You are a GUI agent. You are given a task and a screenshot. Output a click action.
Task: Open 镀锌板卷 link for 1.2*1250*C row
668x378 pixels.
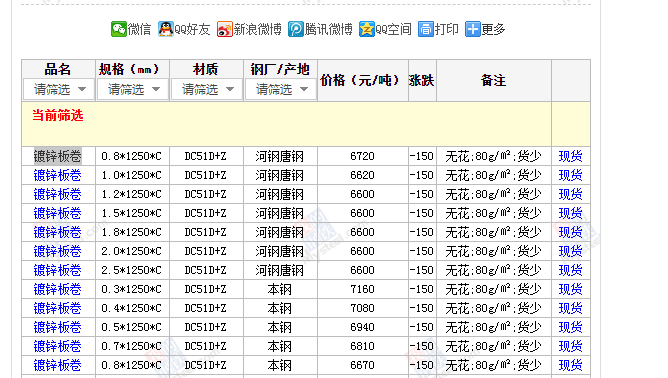pos(58,194)
